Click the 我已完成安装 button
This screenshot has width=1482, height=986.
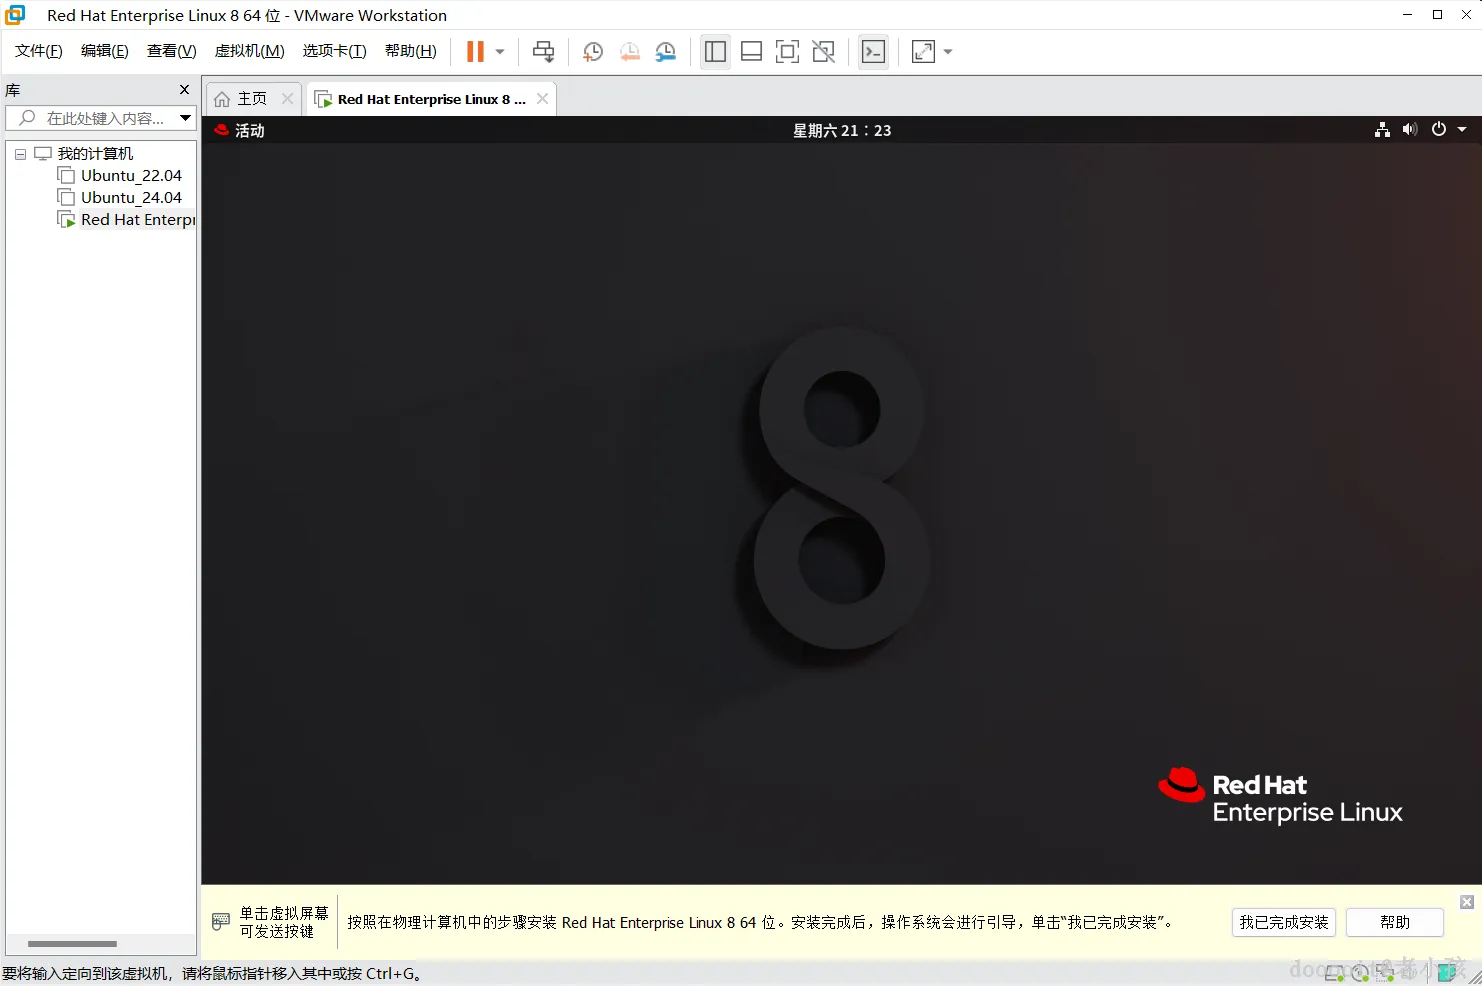coord(1283,922)
